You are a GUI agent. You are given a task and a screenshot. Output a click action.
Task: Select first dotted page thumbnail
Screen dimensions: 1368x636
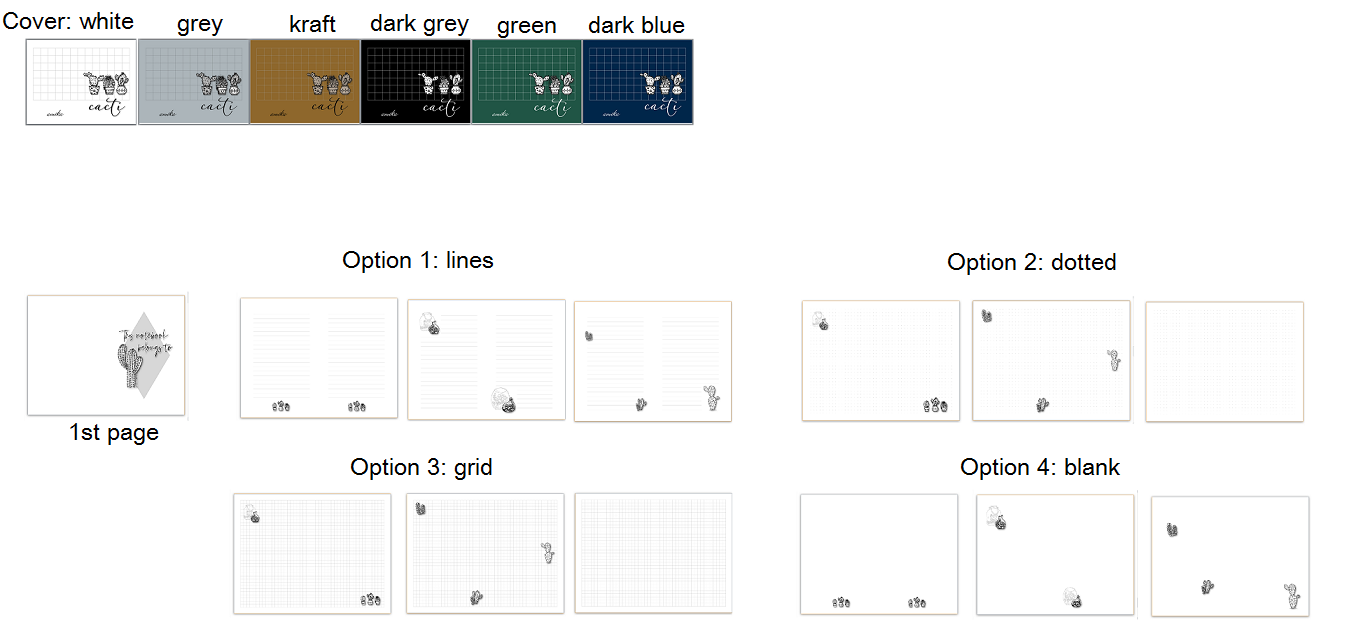pos(881,361)
